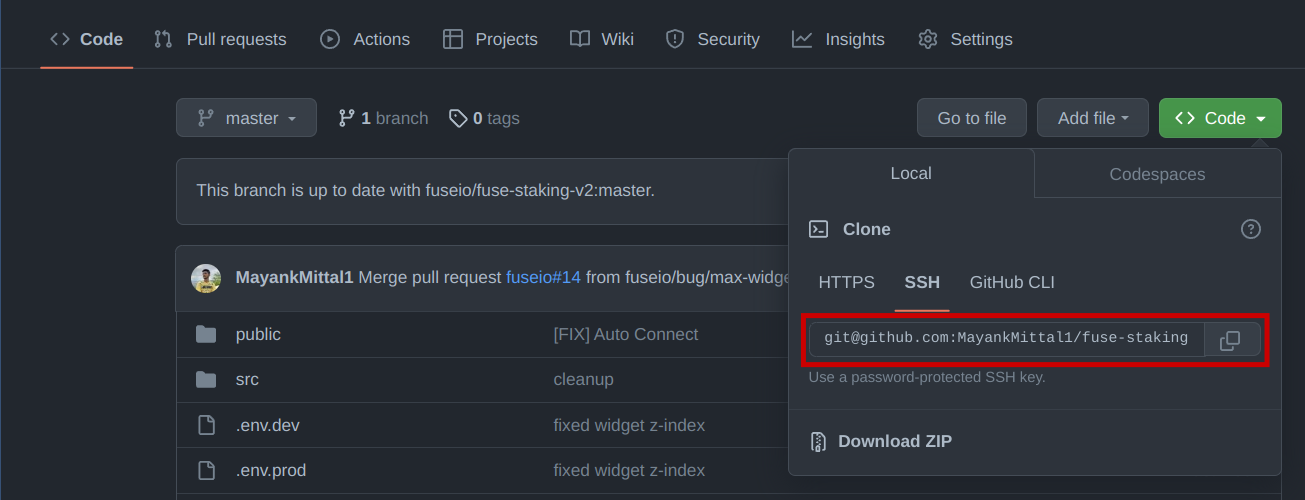Click Download ZIP

(x=894, y=441)
